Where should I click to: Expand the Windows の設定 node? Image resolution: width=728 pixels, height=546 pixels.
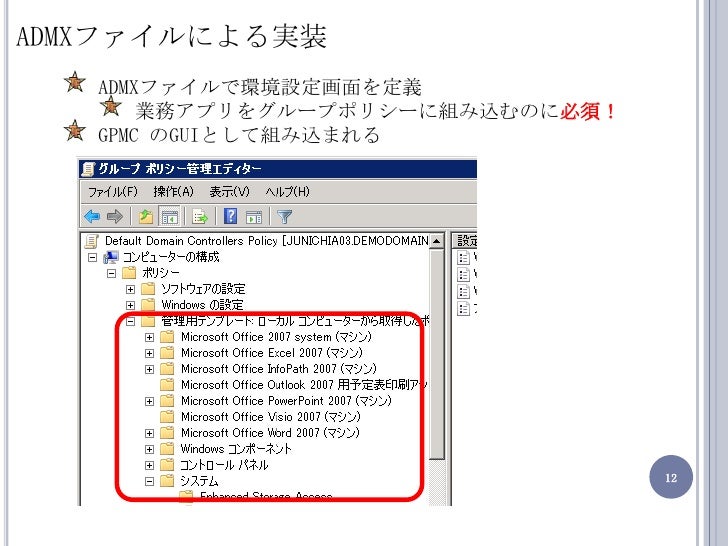130,305
